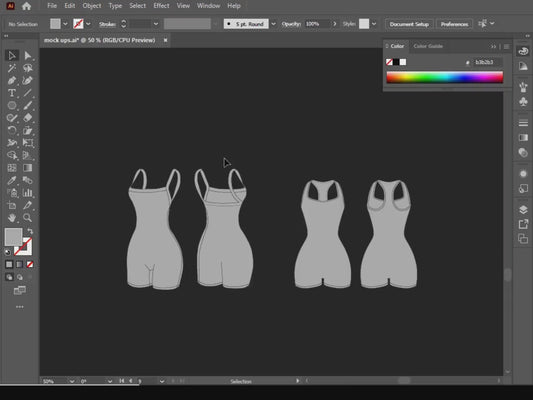Open the Layers panel icon

(523, 209)
